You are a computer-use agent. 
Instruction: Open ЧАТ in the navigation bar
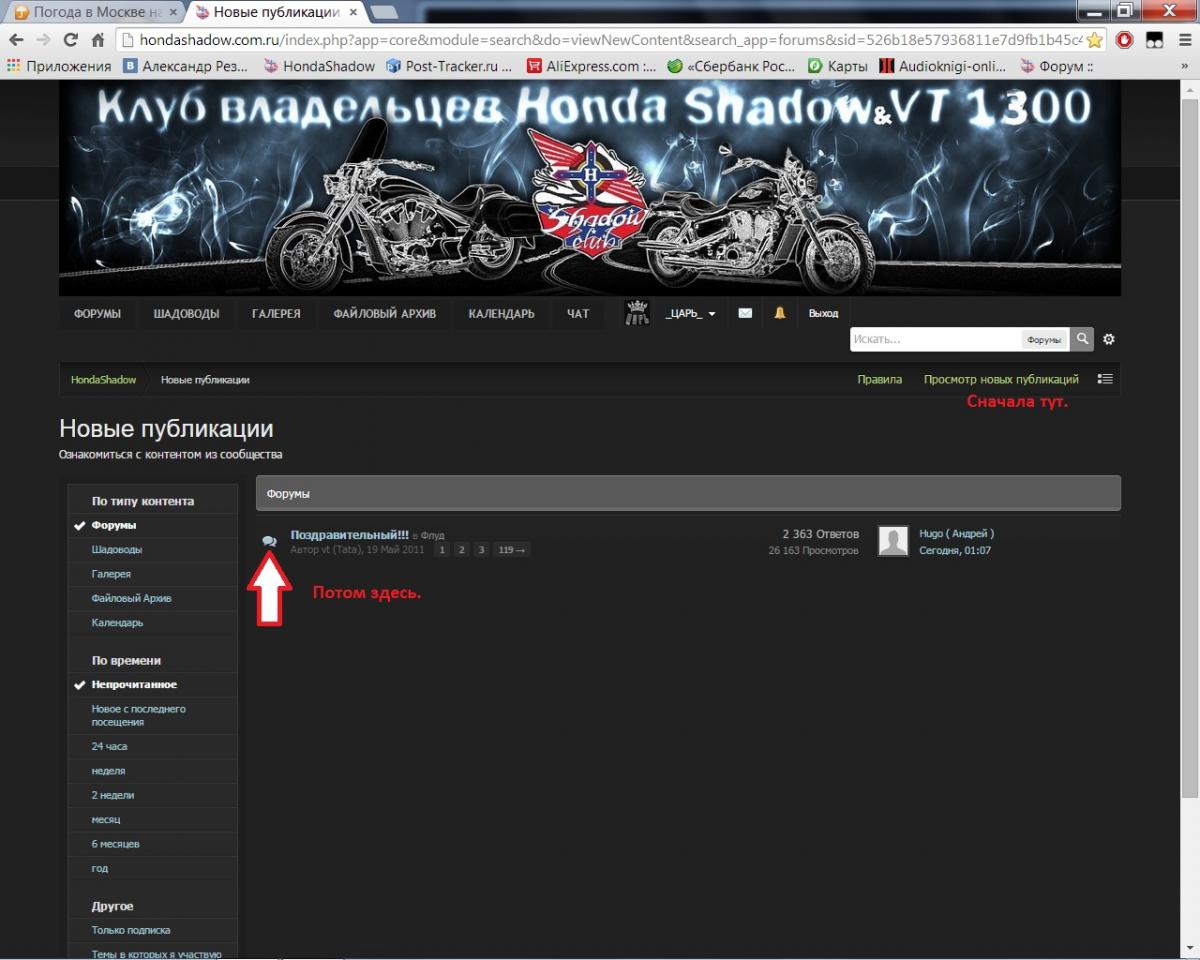click(578, 313)
